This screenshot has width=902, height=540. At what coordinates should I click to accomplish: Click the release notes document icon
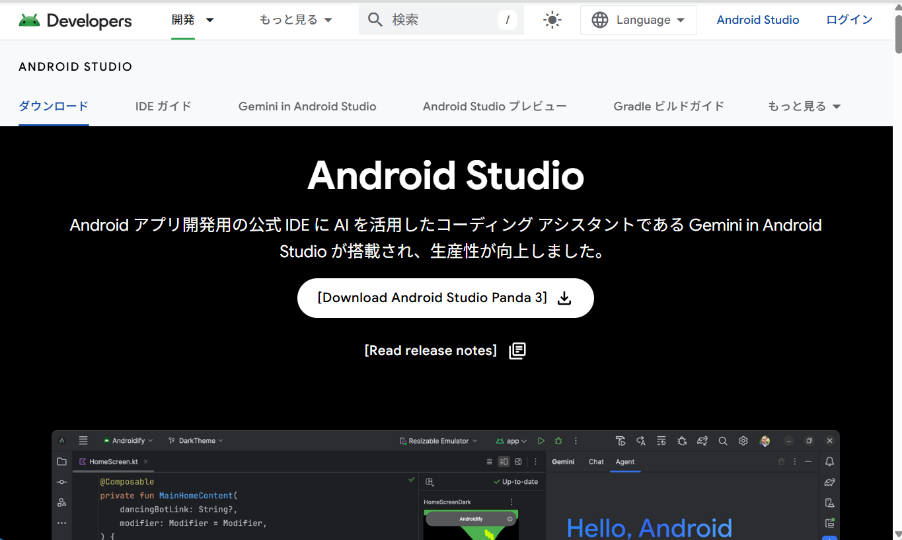tap(517, 351)
